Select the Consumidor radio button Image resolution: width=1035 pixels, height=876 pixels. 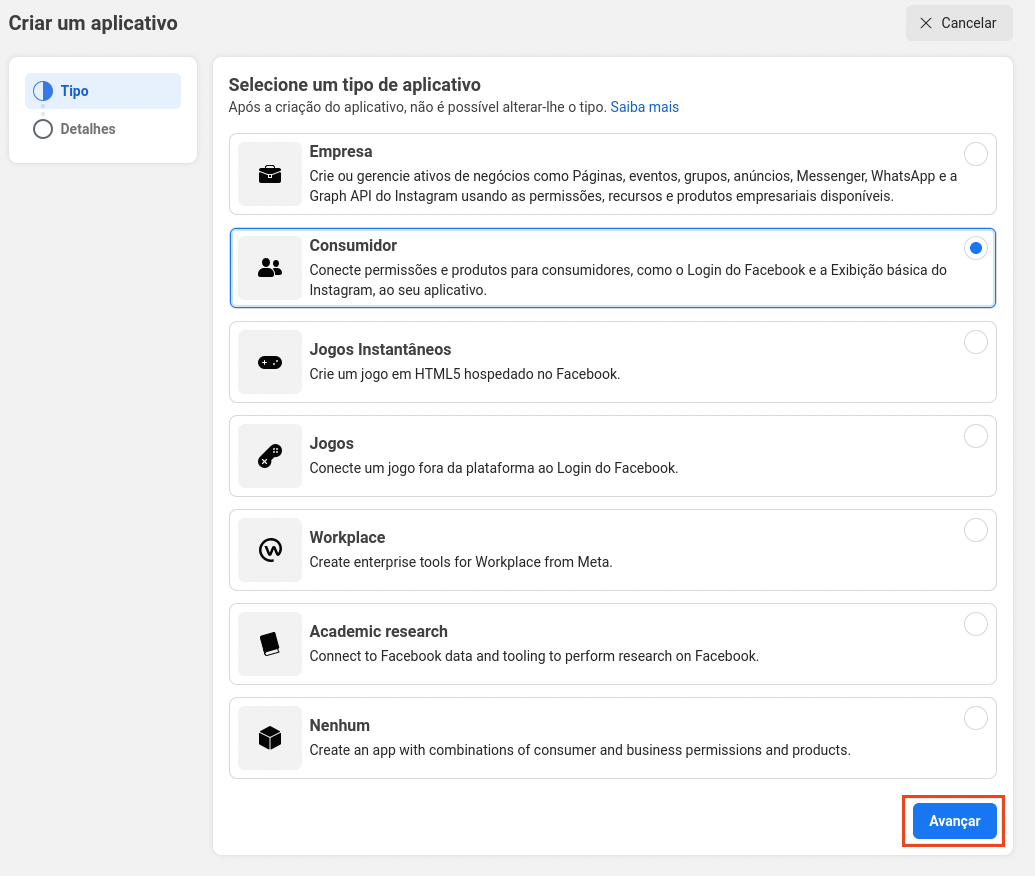click(976, 248)
